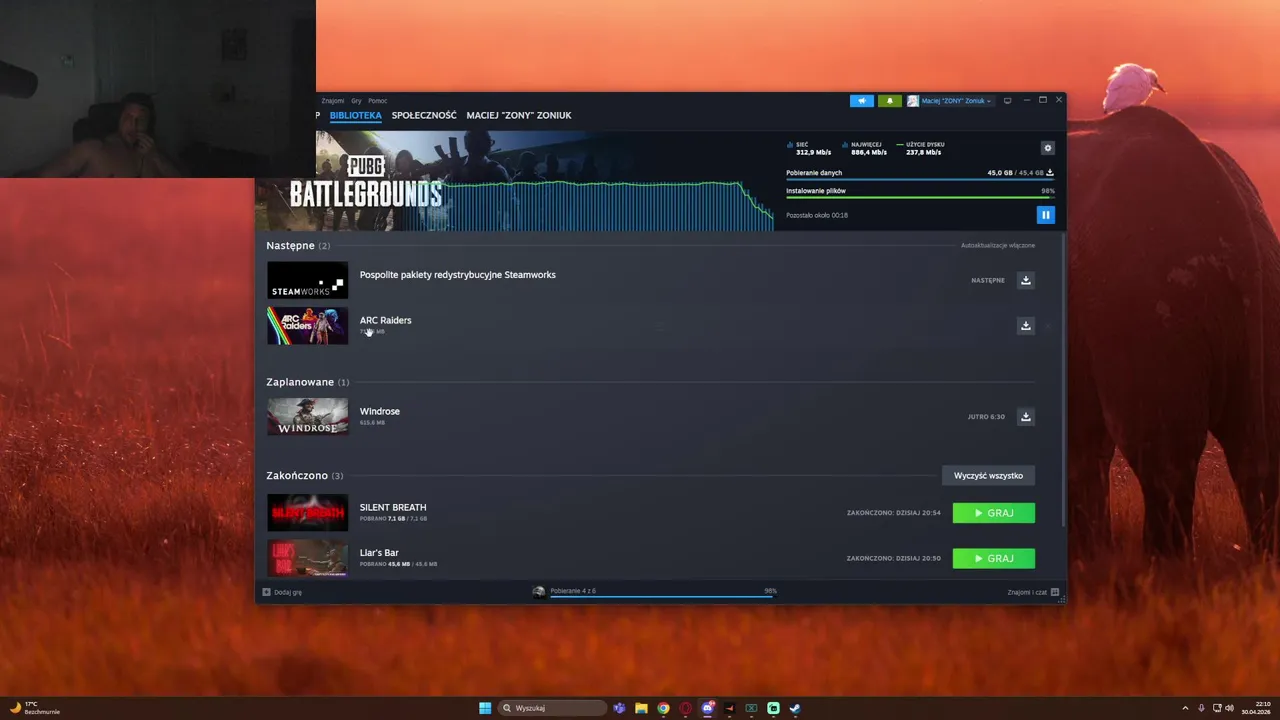The image size is (1280, 720).
Task: Play SILENT BREATH with GRAJ button
Action: [993, 513]
